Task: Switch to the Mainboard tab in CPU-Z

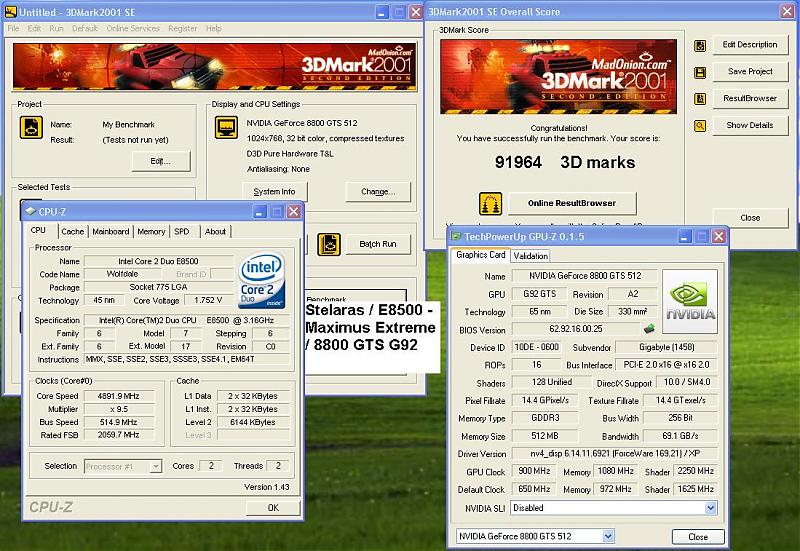Action: 111,232
